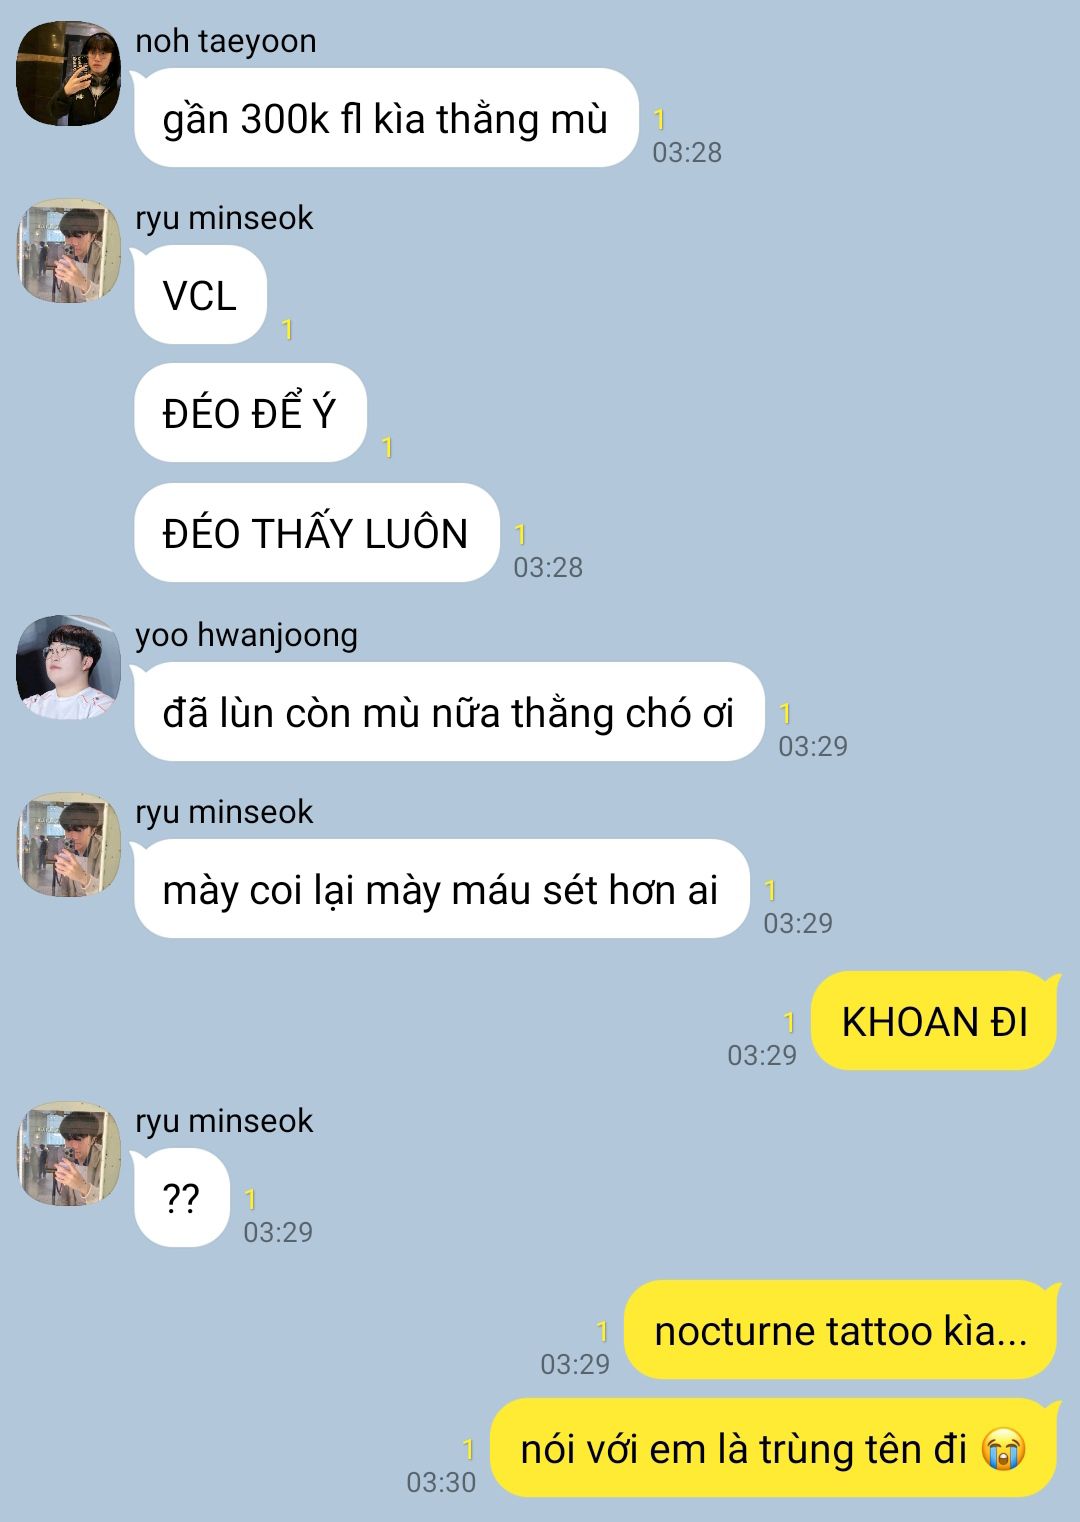
Task: Click the yoo hwanjoong sender name
Action: coord(246,635)
